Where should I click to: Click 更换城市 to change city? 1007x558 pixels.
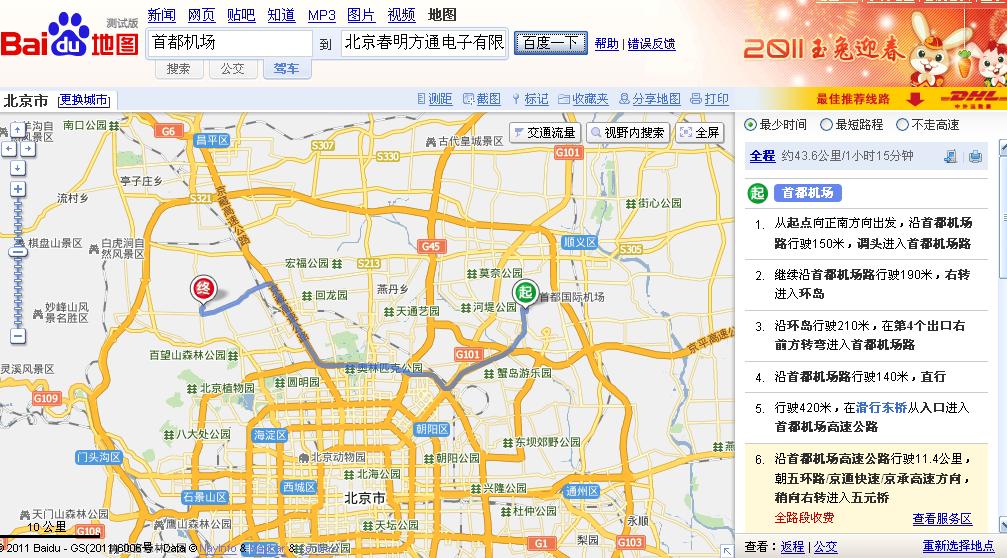84,100
